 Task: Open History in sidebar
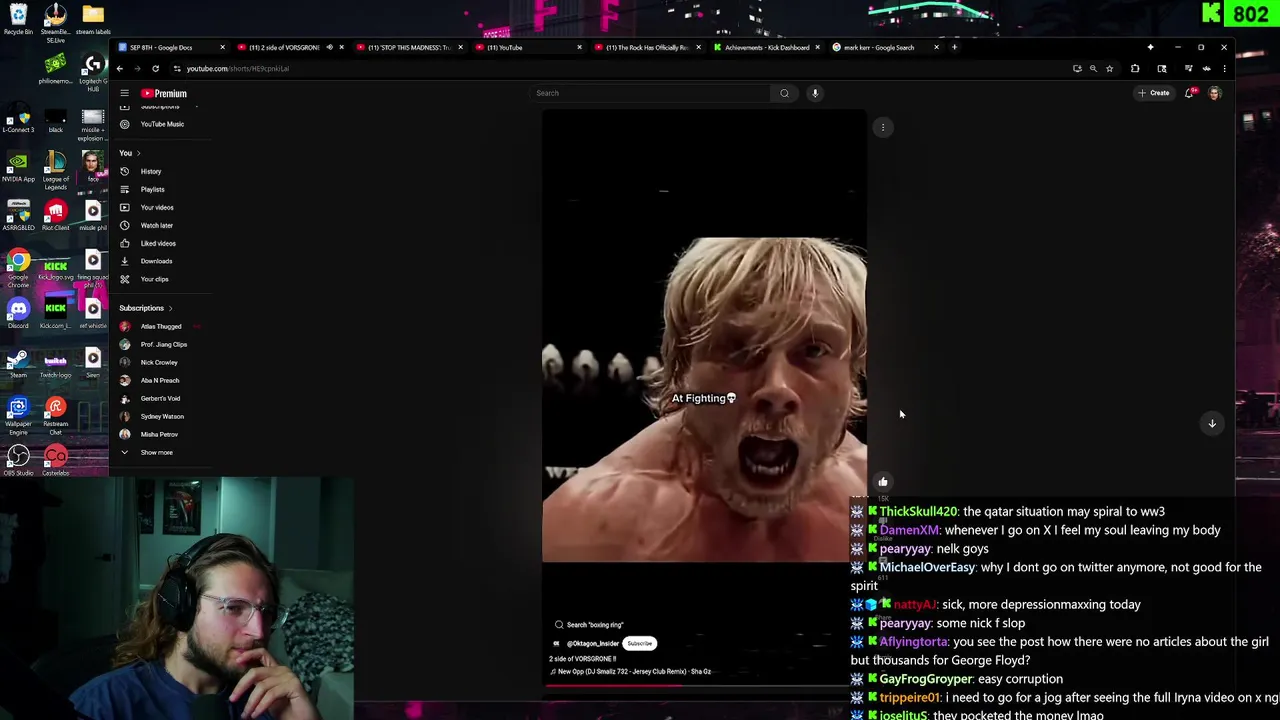pyautogui.click(x=150, y=171)
